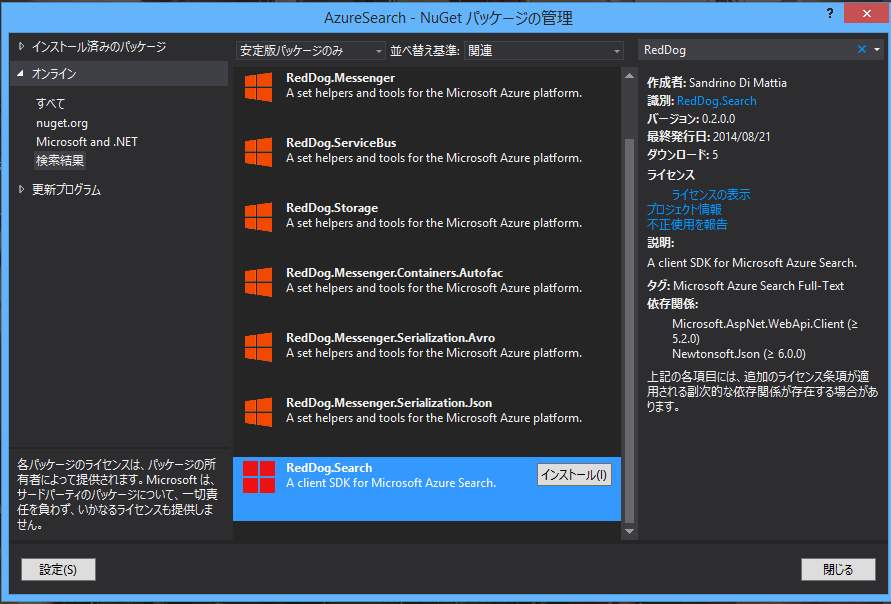This screenshot has height=604, width=891.
Task: Click the インストール(I) button
Action: pyautogui.click(x=574, y=474)
